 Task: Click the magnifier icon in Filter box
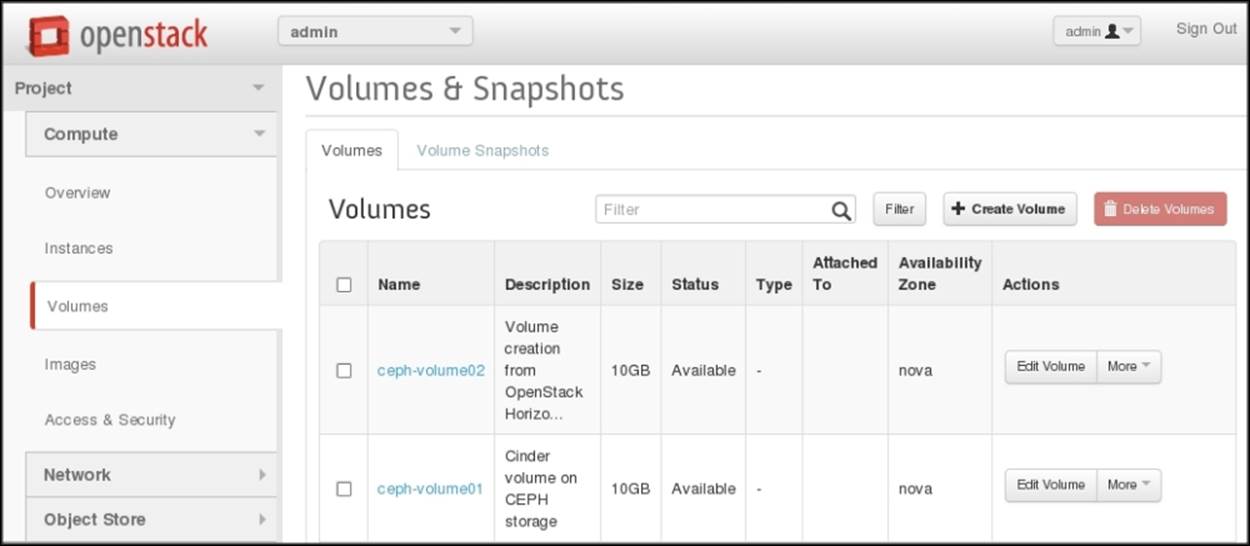click(x=841, y=210)
